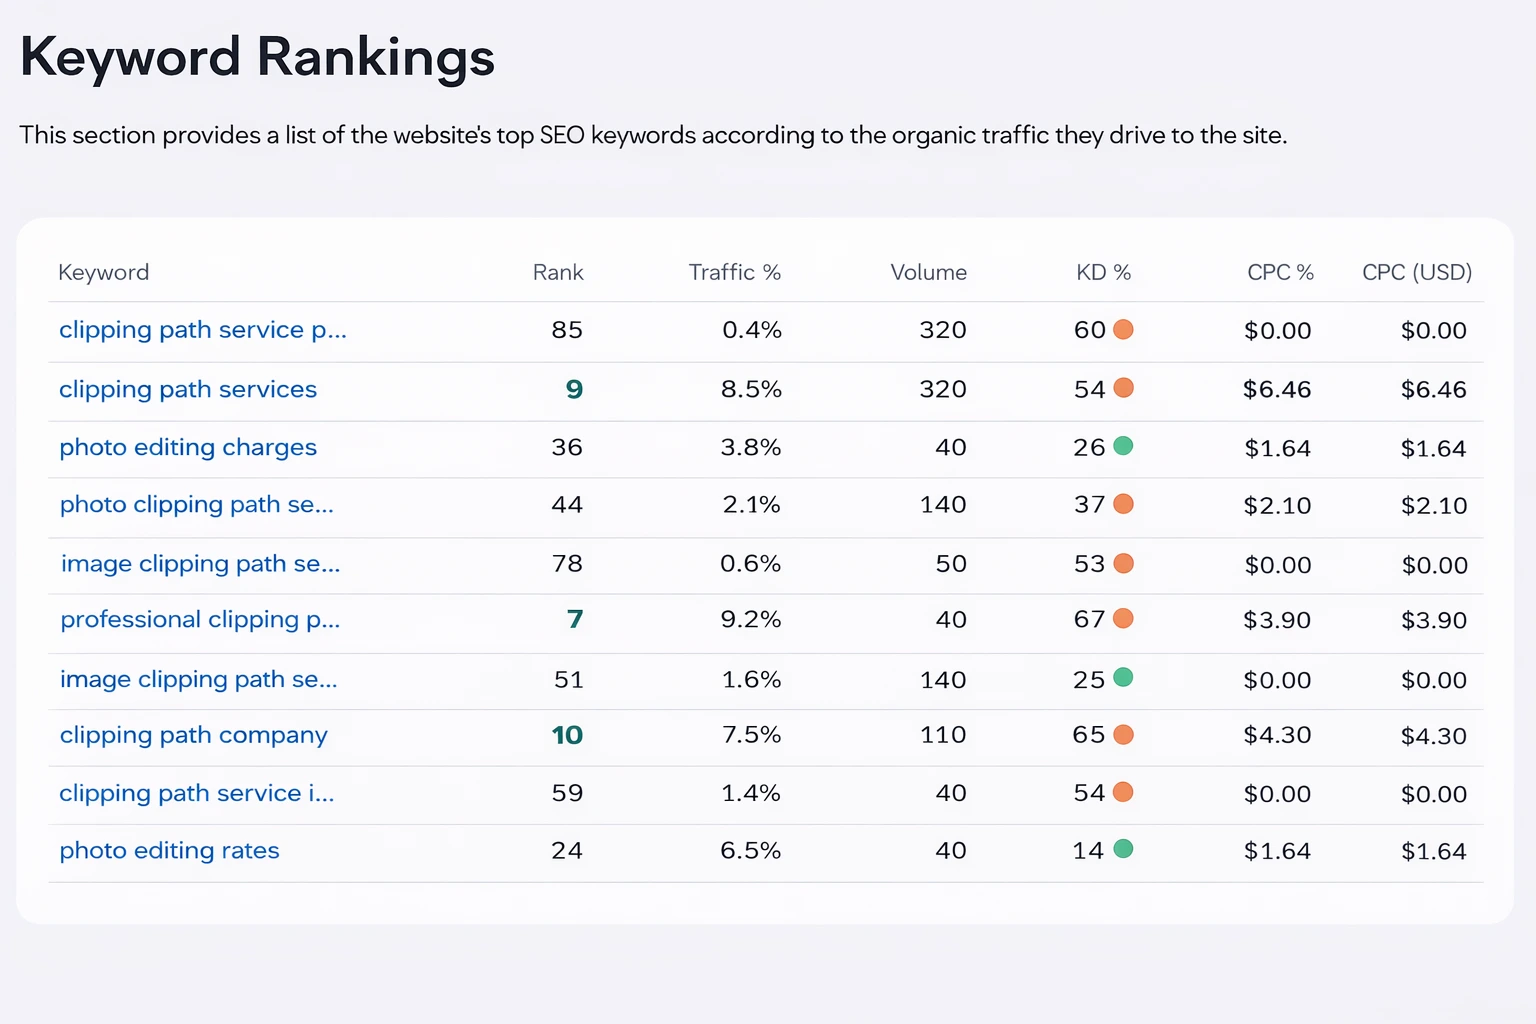Select the 'professional clipping p...' keyword
This screenshot has height=1024, width=1536.
[x=200, y=620]
